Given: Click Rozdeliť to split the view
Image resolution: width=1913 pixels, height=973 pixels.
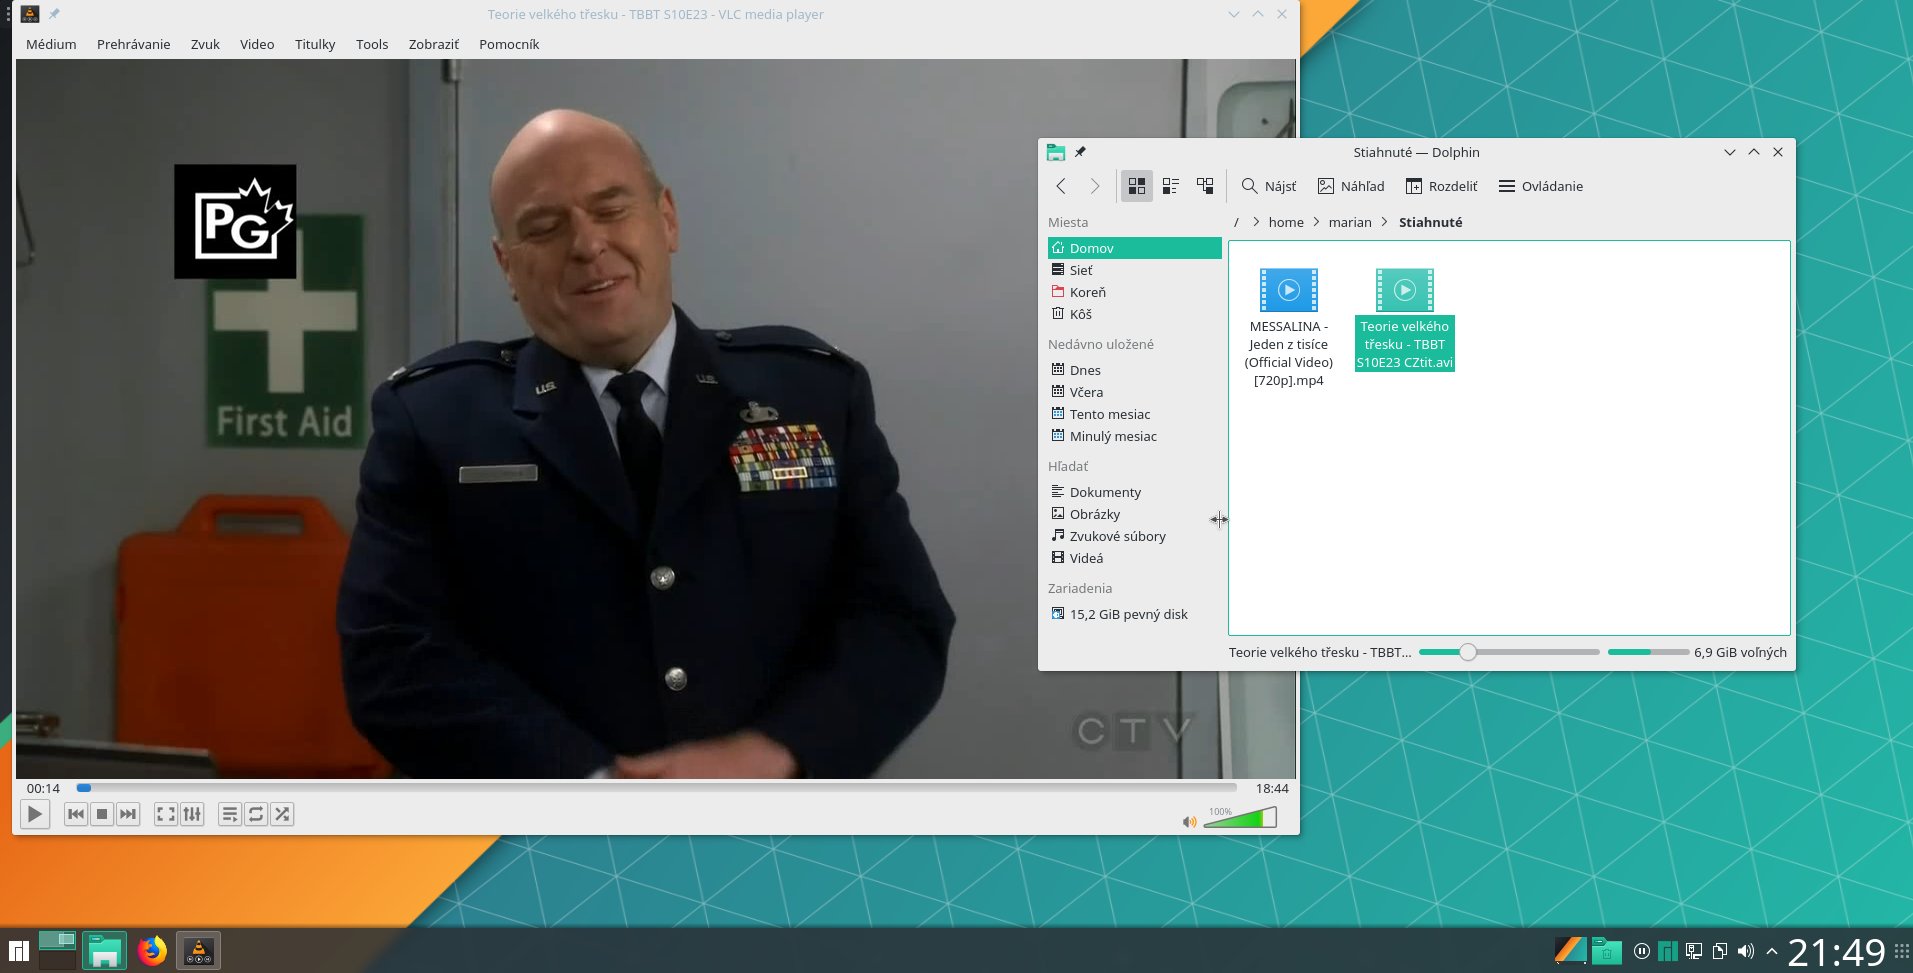Looking at the screenshot, I should [x=1441, y=186].
